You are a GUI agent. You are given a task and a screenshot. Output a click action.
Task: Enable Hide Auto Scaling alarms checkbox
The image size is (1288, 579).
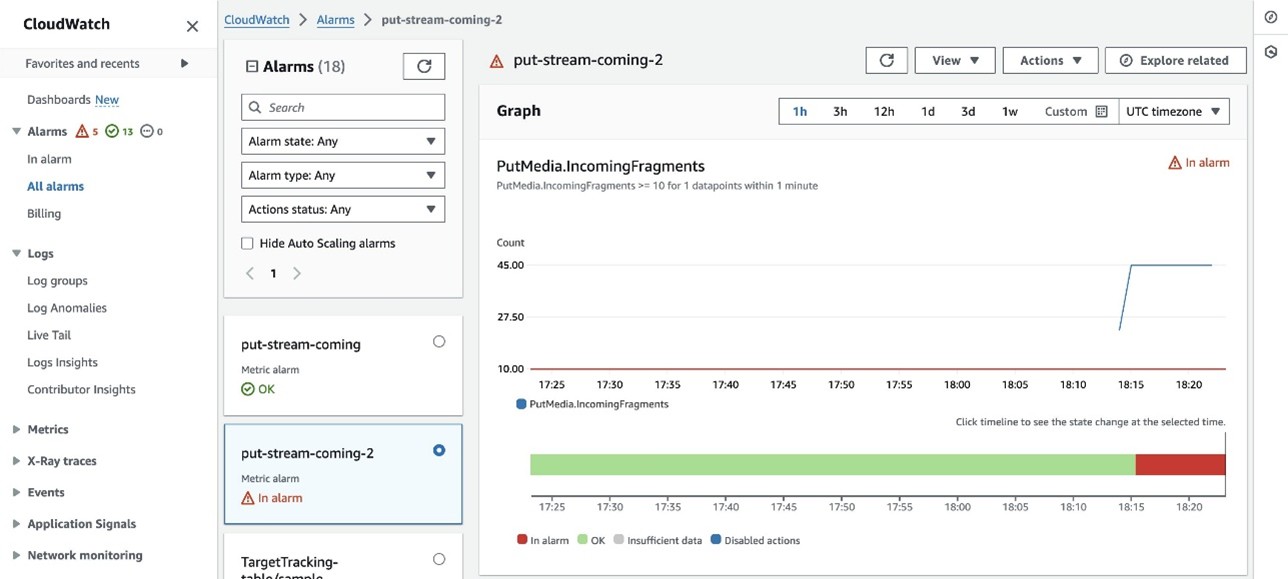tap(247, 243)
